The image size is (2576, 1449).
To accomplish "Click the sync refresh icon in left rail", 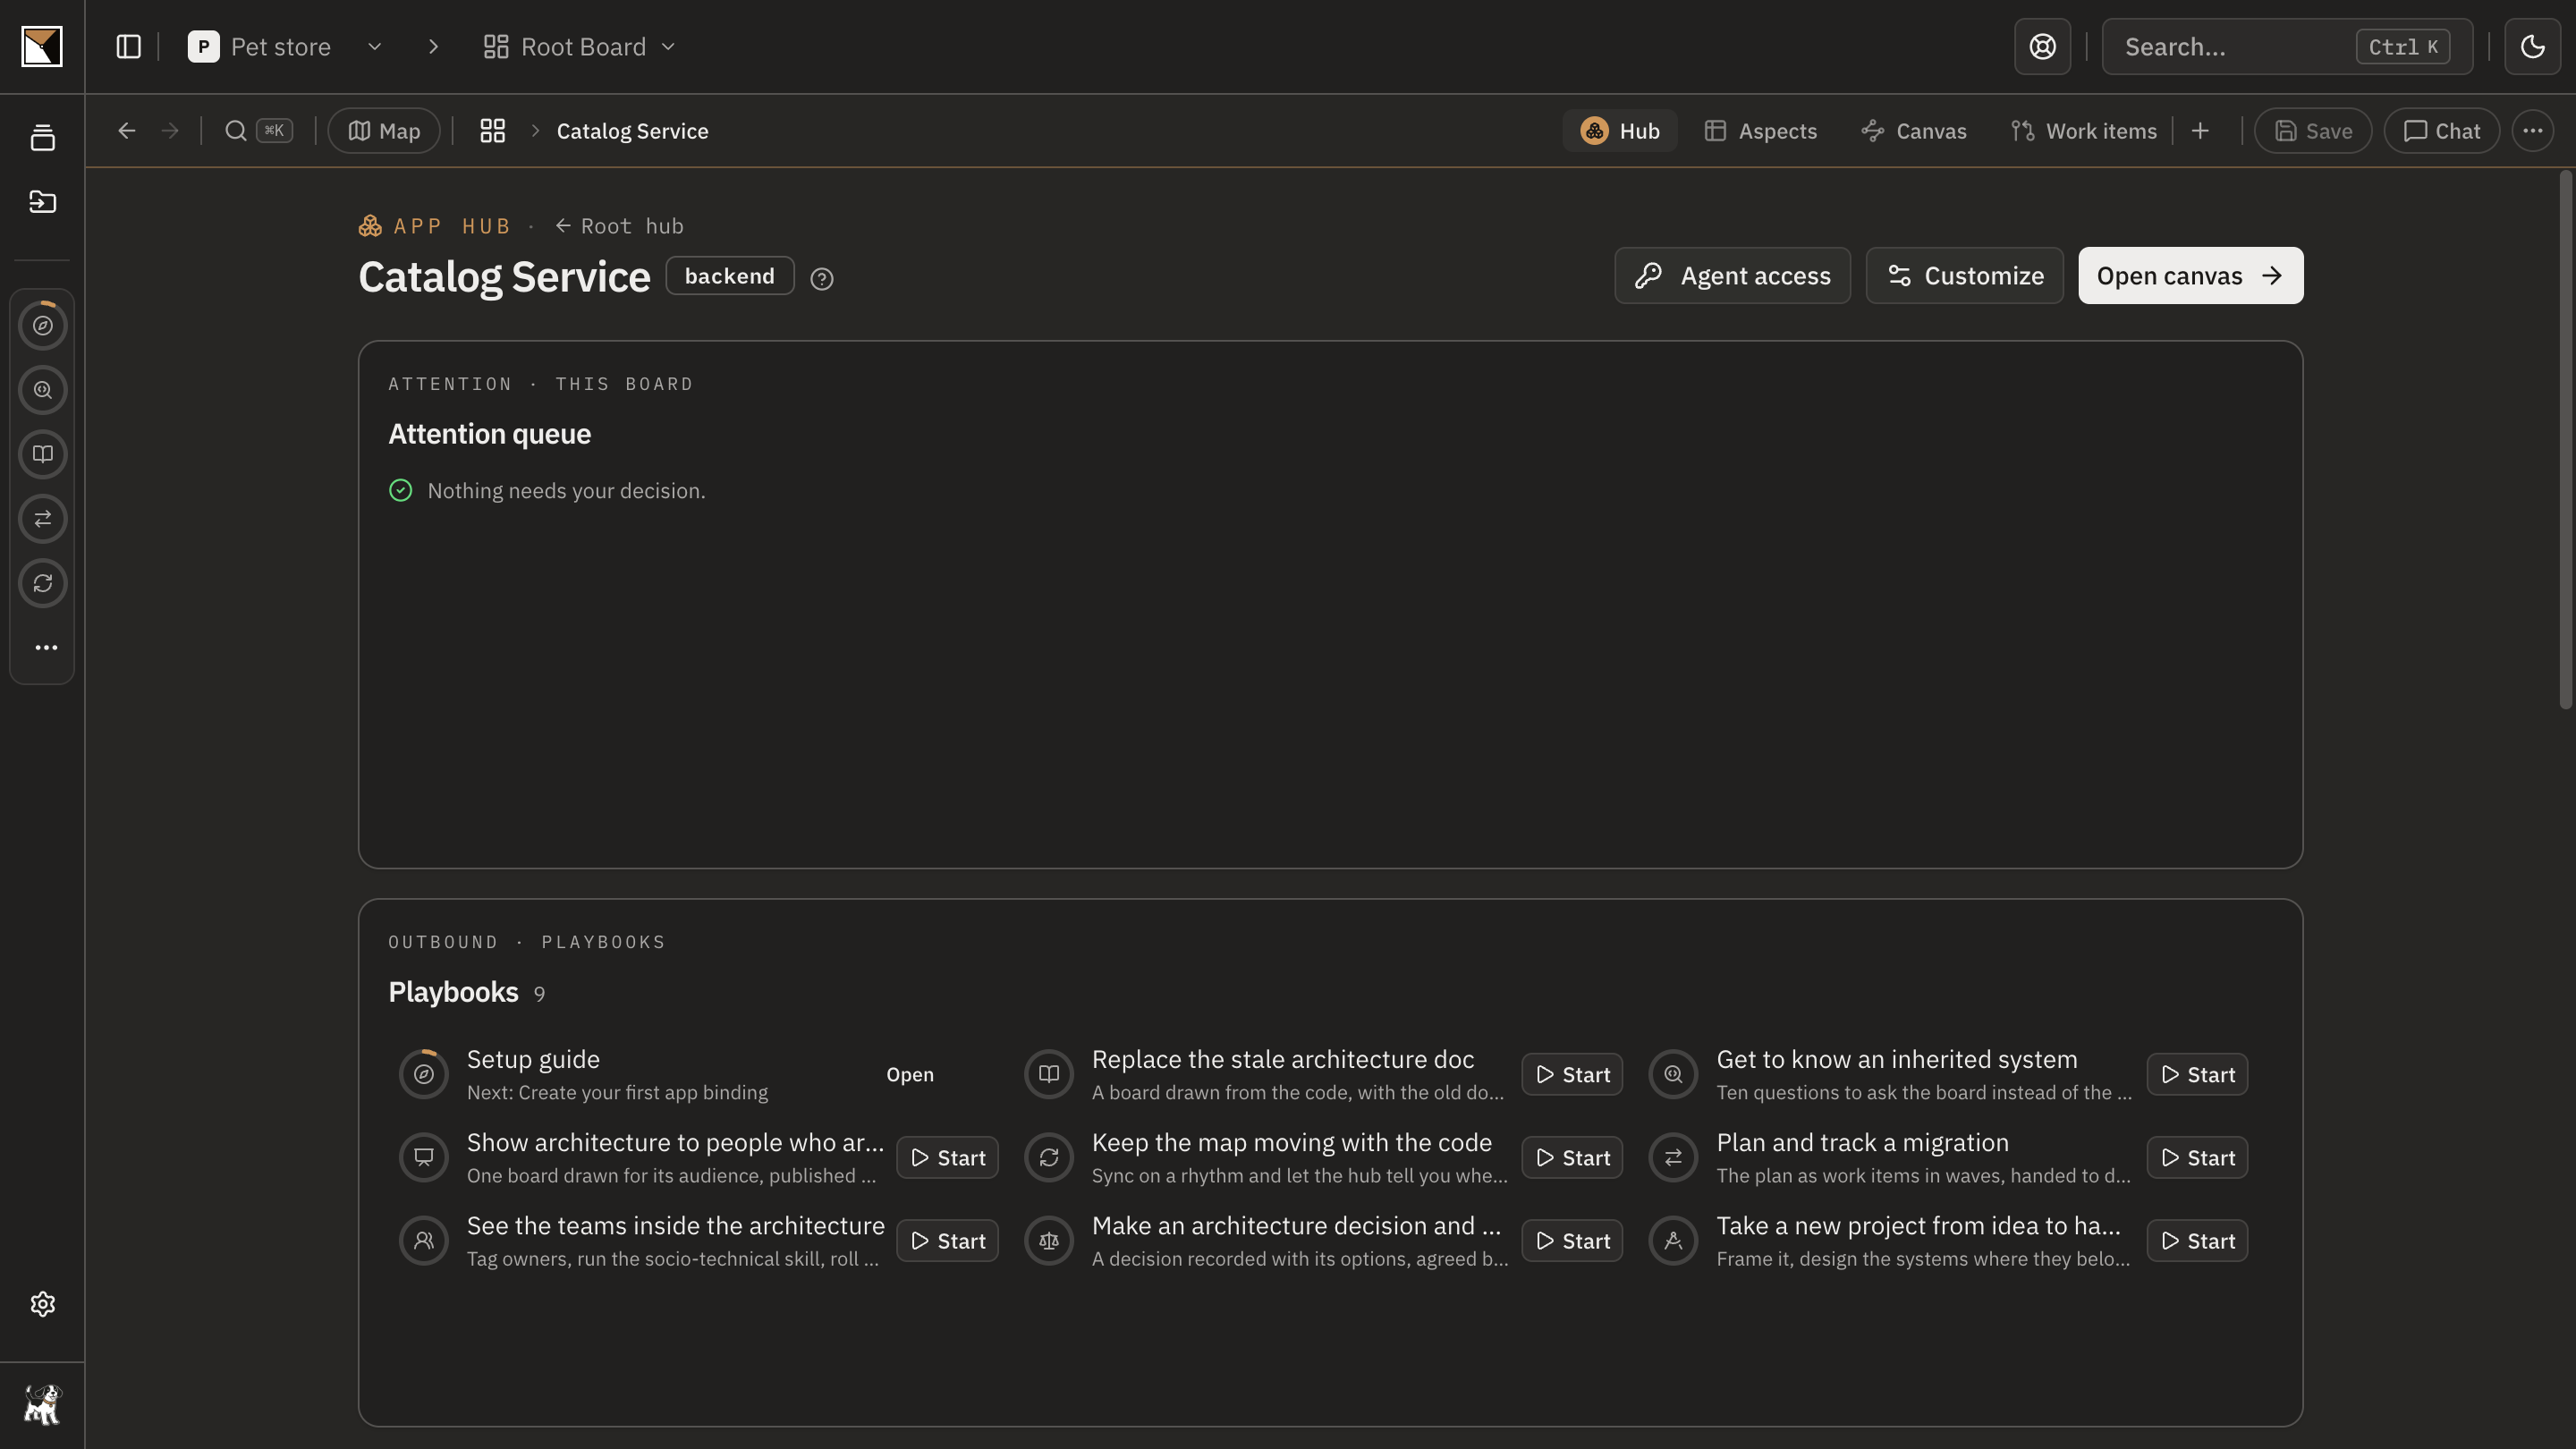I will click(x=42, y=584).
